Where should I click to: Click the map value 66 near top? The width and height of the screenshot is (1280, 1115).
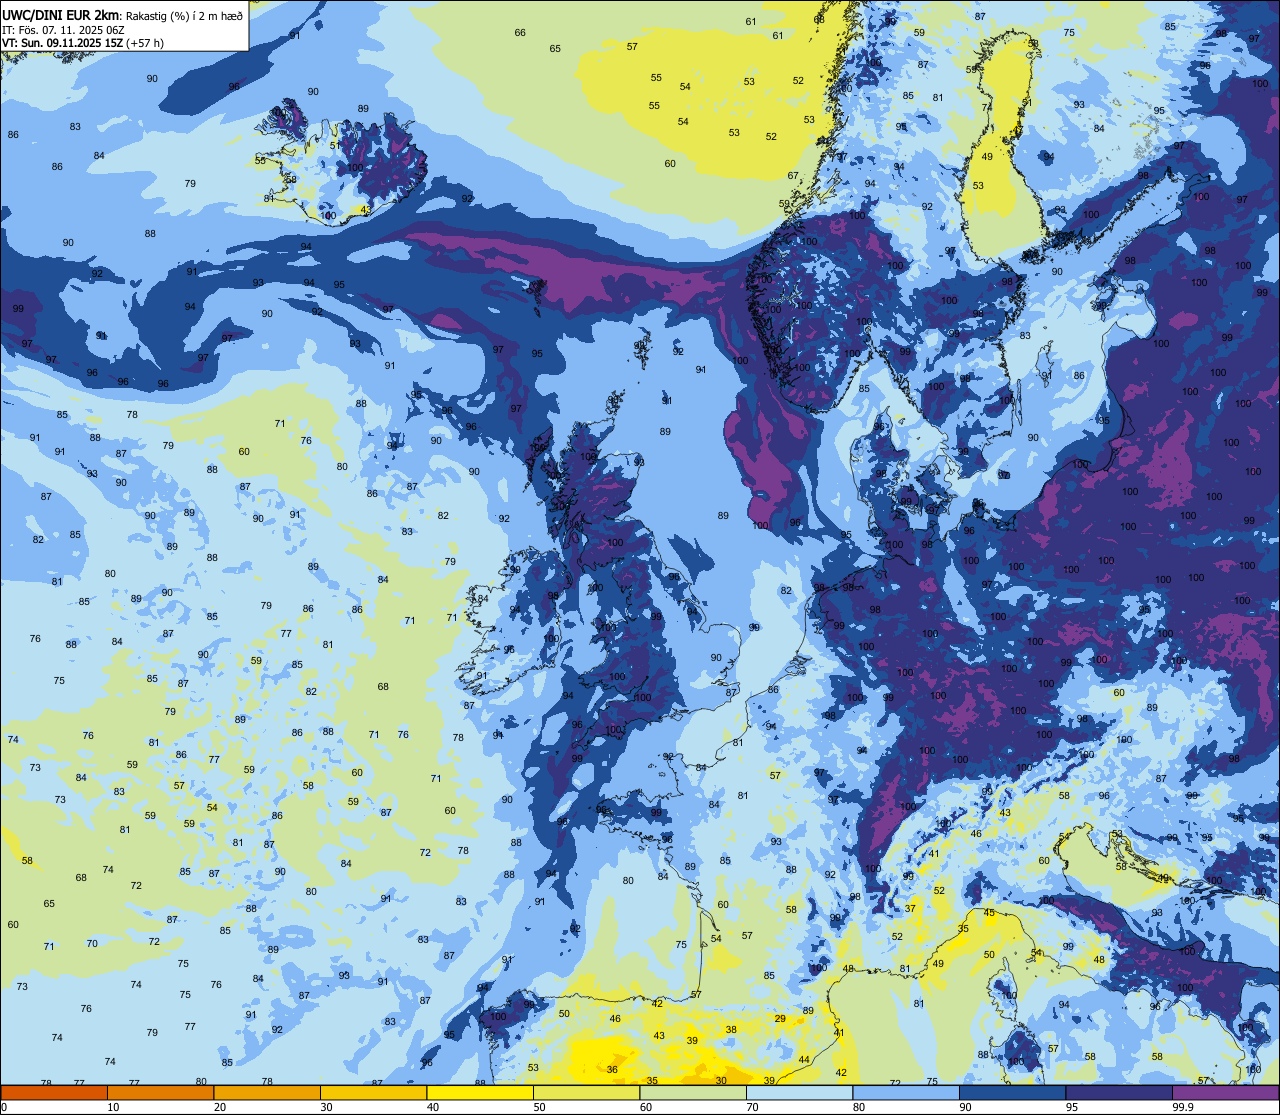point(520,33)
